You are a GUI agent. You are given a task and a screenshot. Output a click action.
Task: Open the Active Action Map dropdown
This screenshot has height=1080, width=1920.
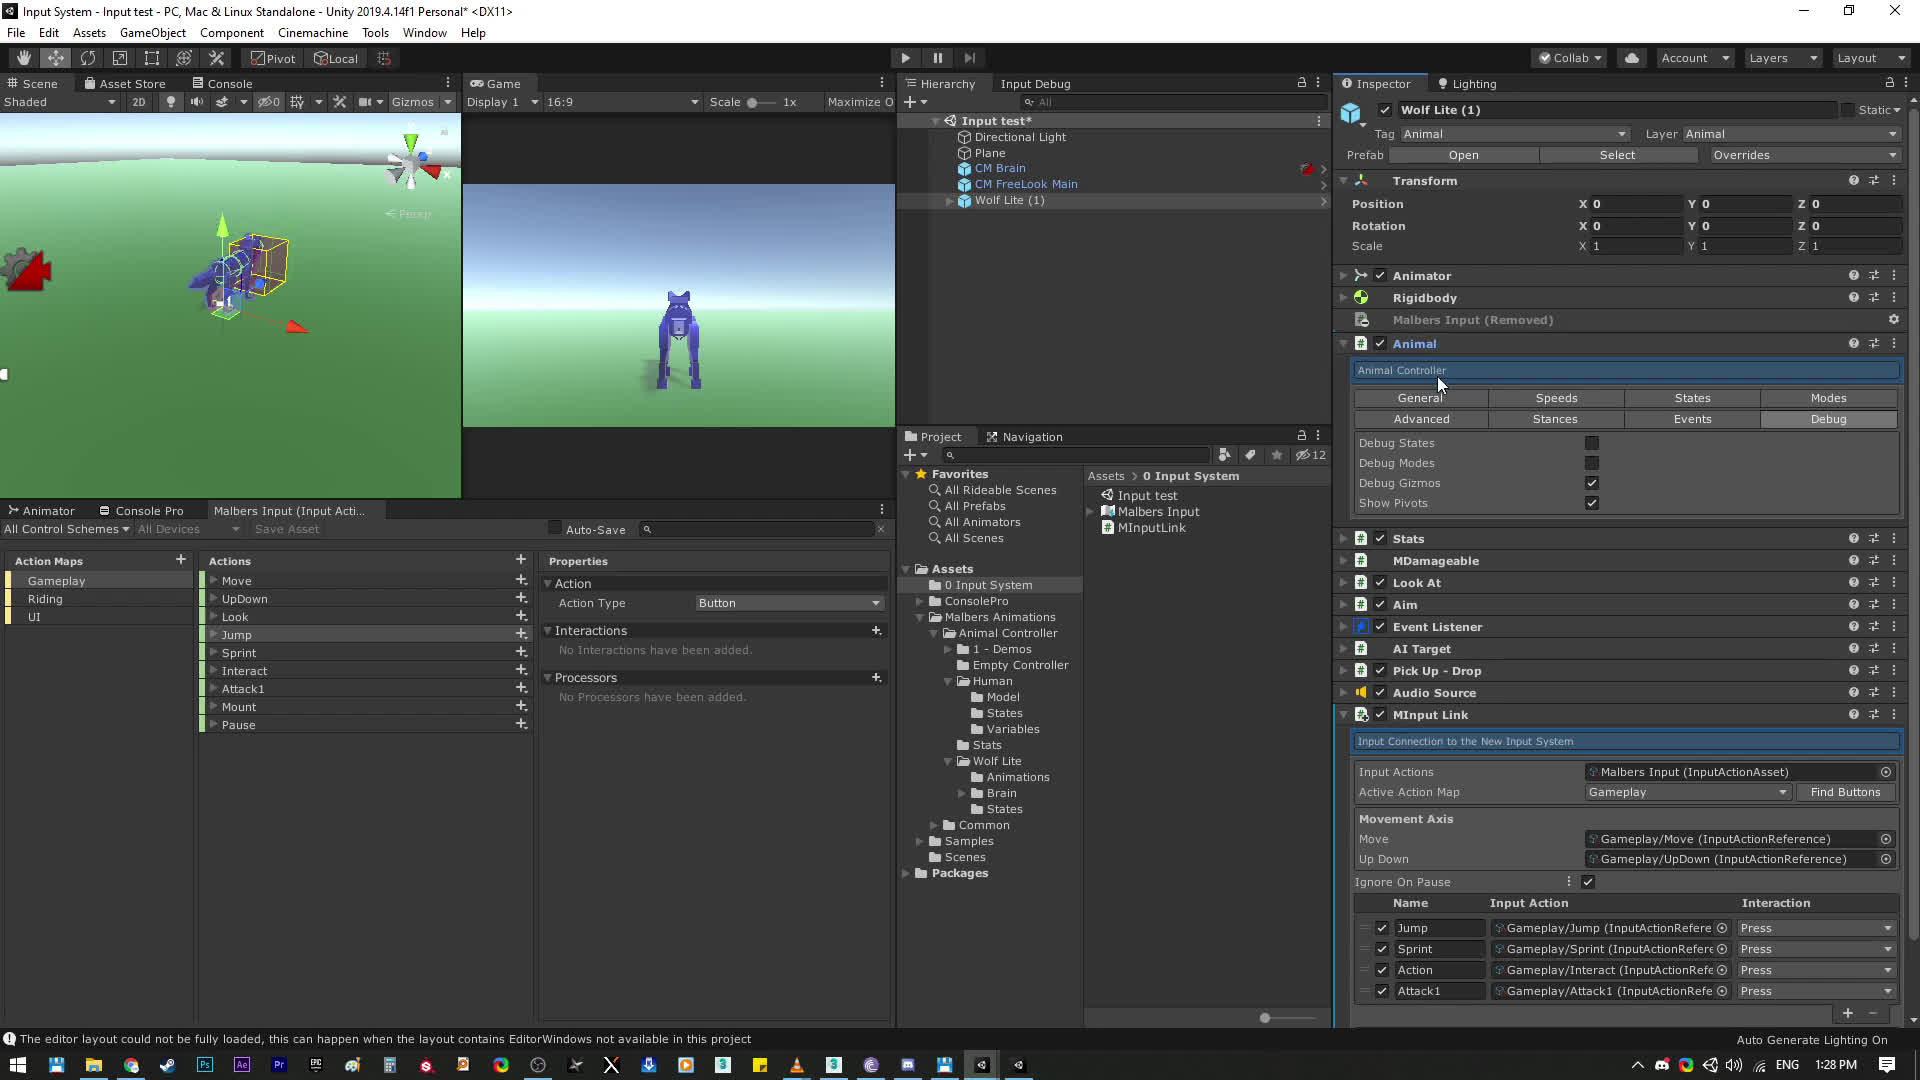click(1687, 792)
